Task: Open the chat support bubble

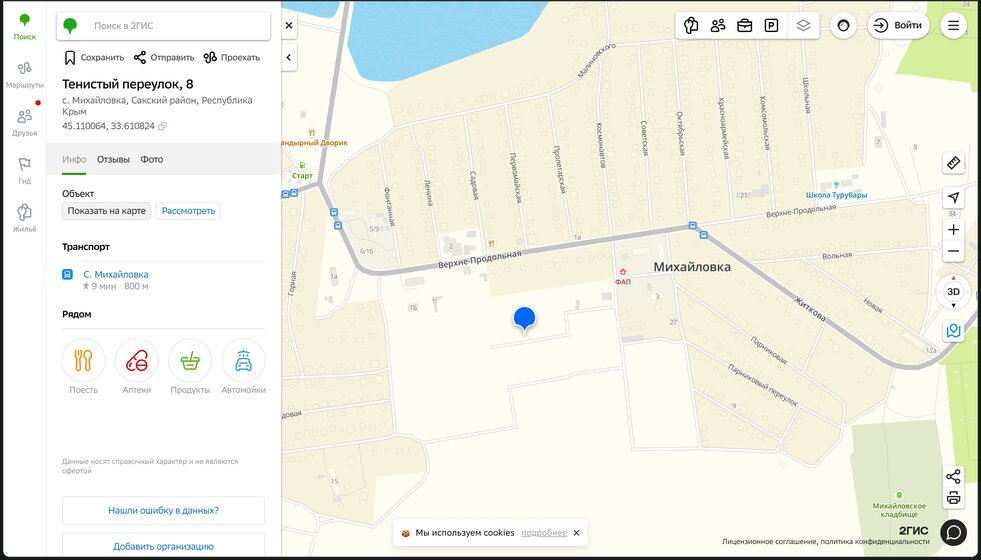Action: pyautogui.click(x=953, y=532)
